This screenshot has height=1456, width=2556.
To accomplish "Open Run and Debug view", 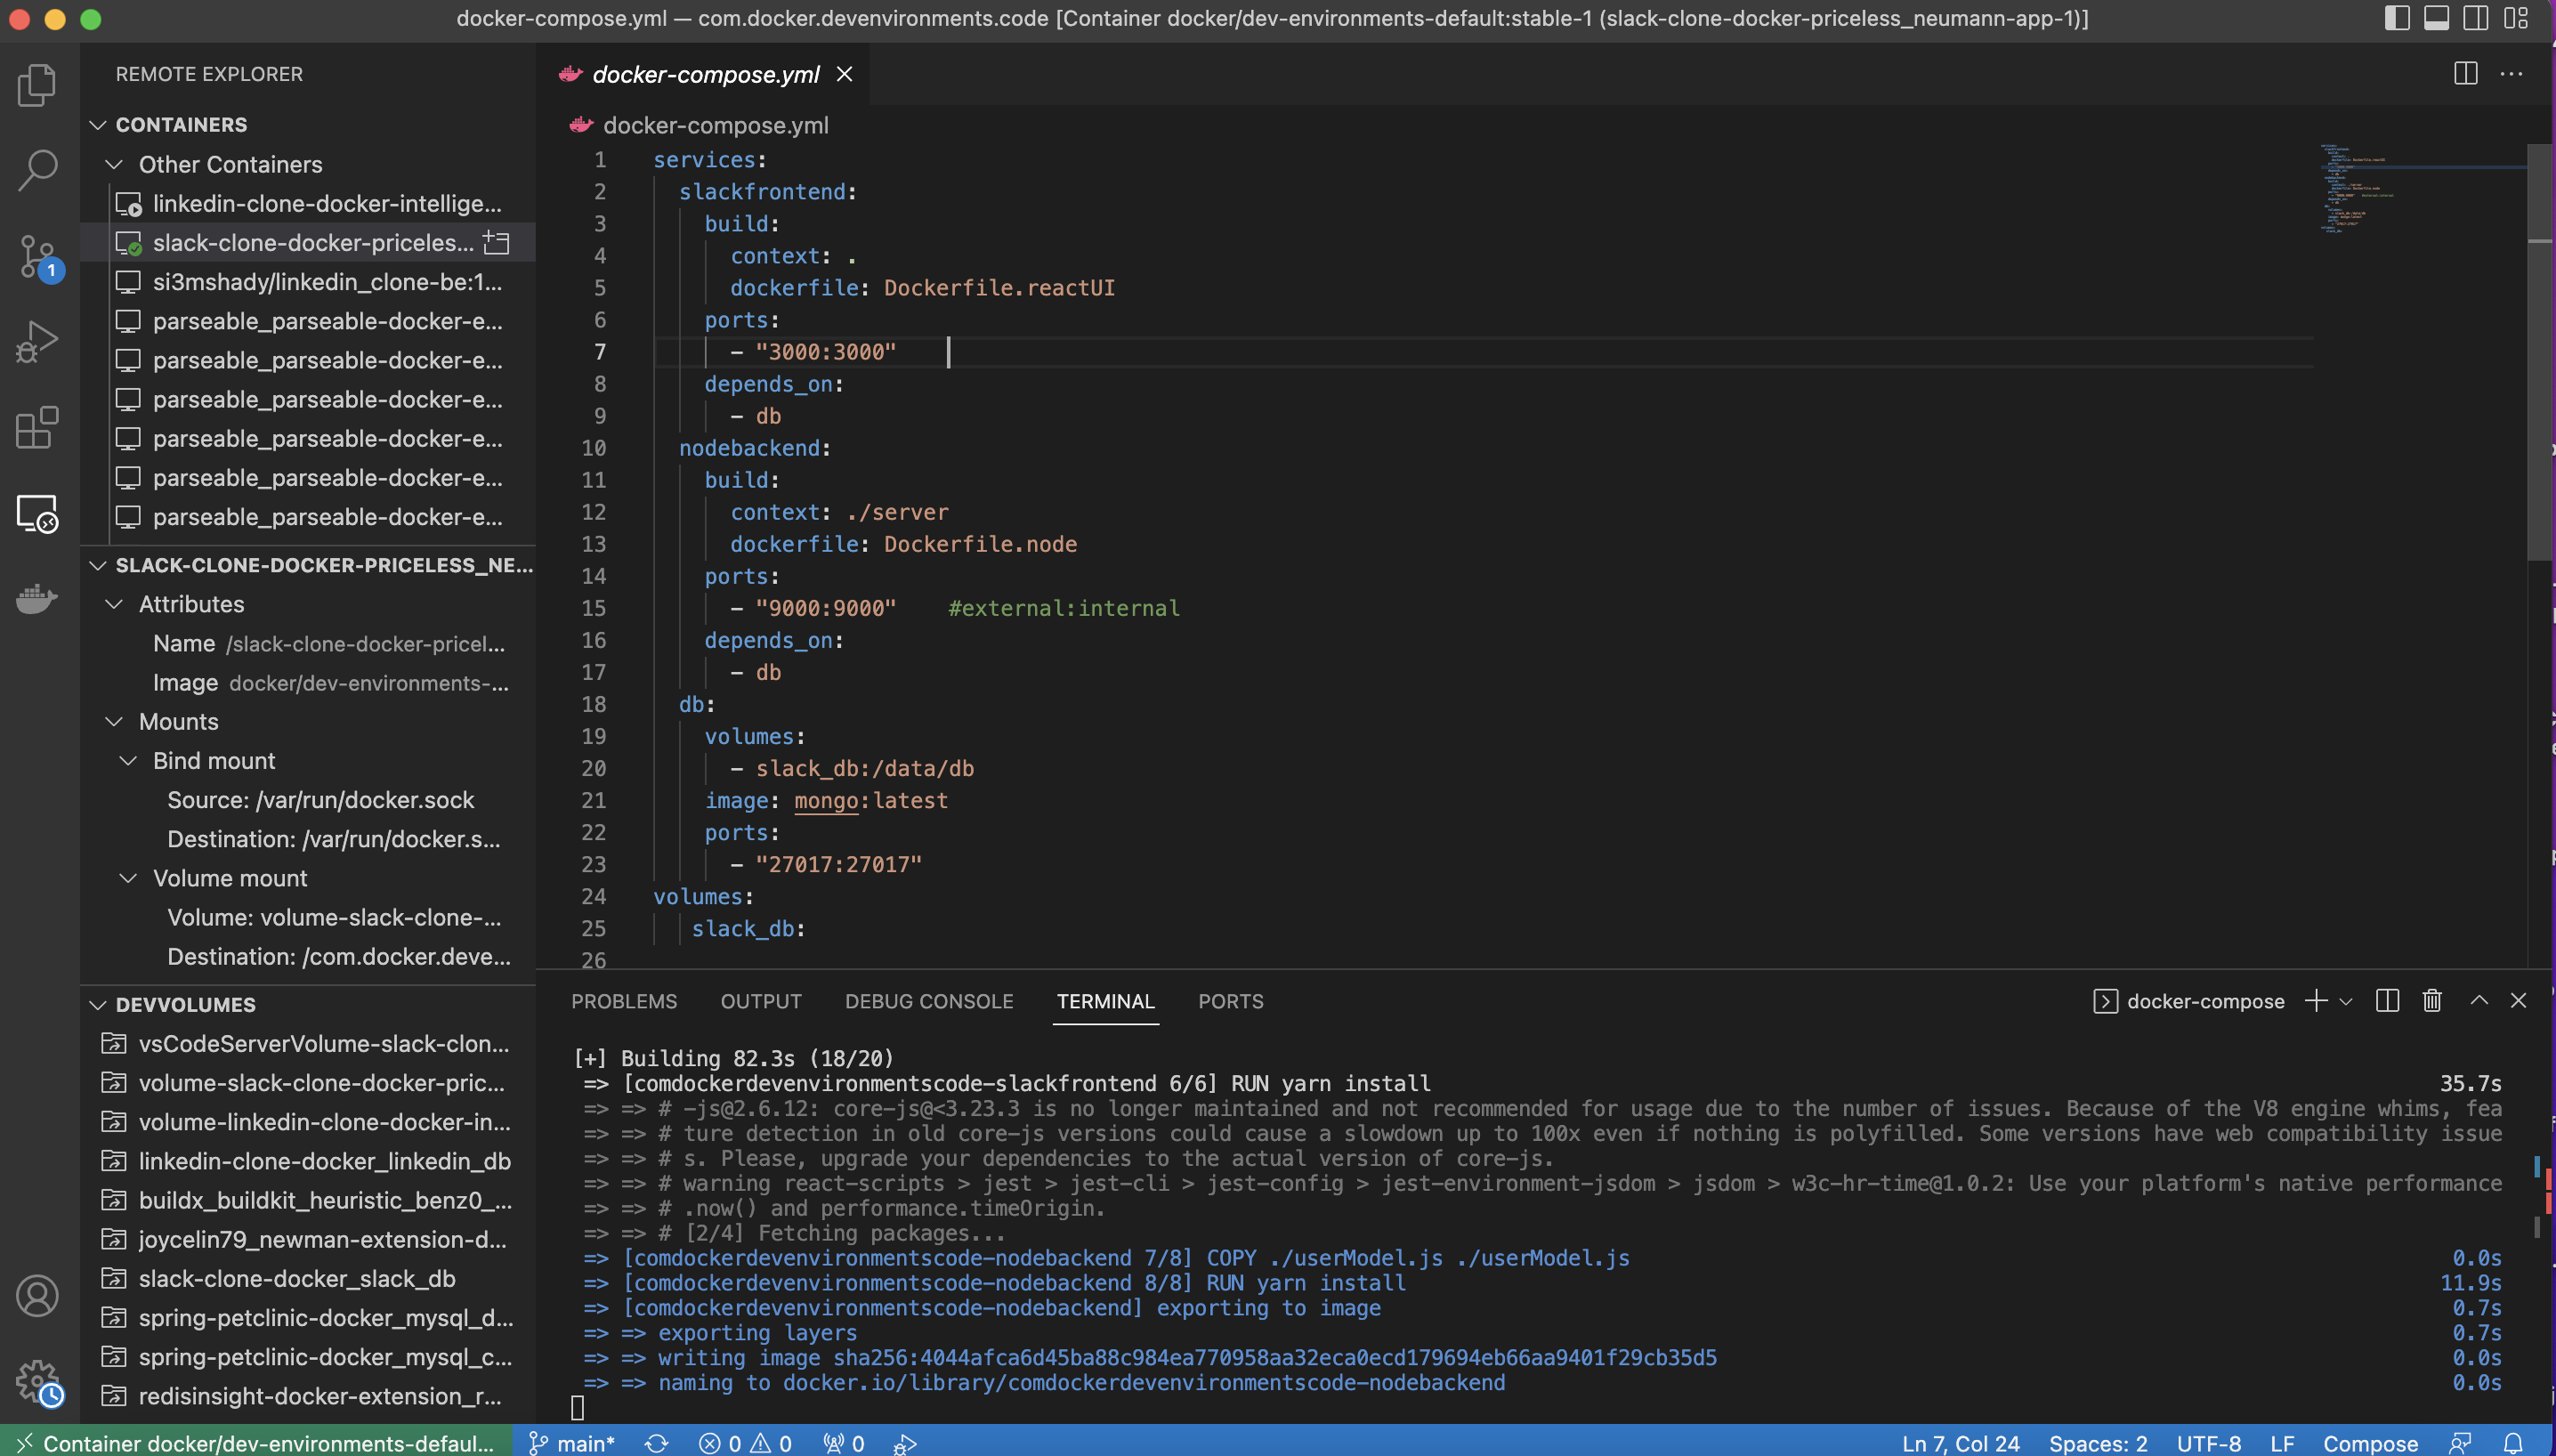I will click(38, 342).
